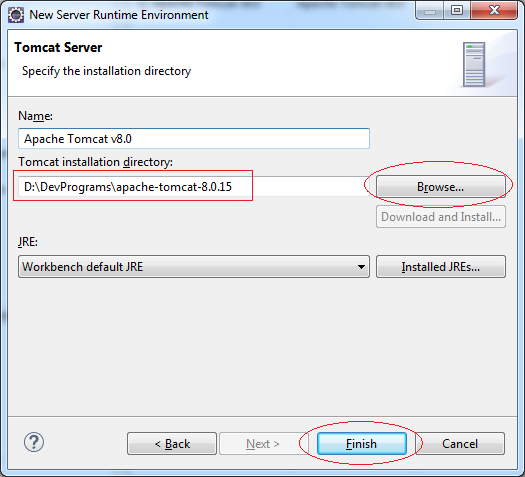
Task: Open the Workbench default JRE combo box
Action: tap(194, 267)
